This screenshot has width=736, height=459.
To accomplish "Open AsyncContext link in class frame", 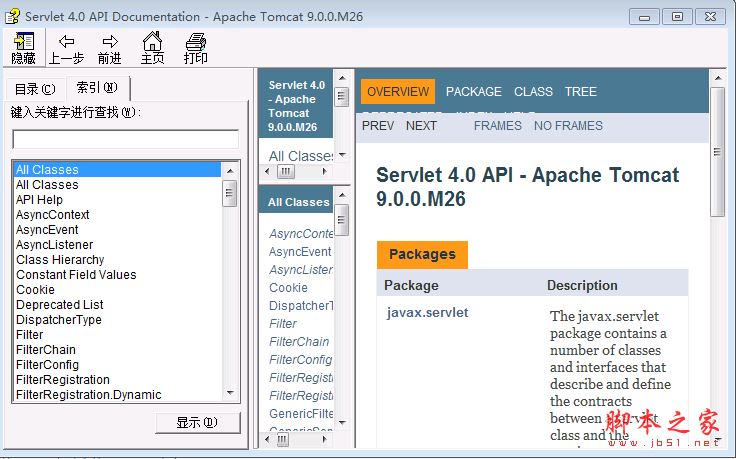I will [x=301, y=234].
